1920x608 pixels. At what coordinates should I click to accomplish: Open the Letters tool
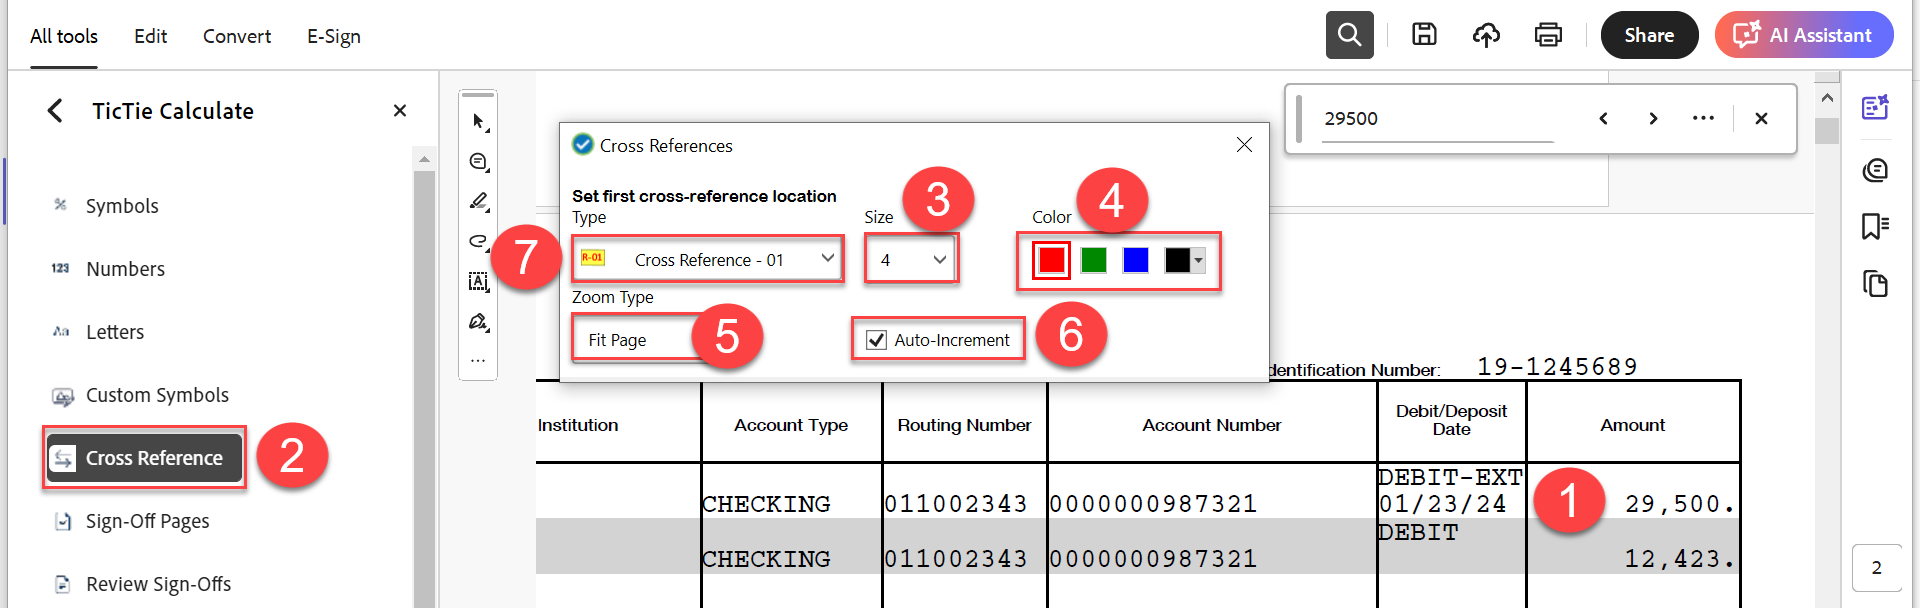[115, 332]
